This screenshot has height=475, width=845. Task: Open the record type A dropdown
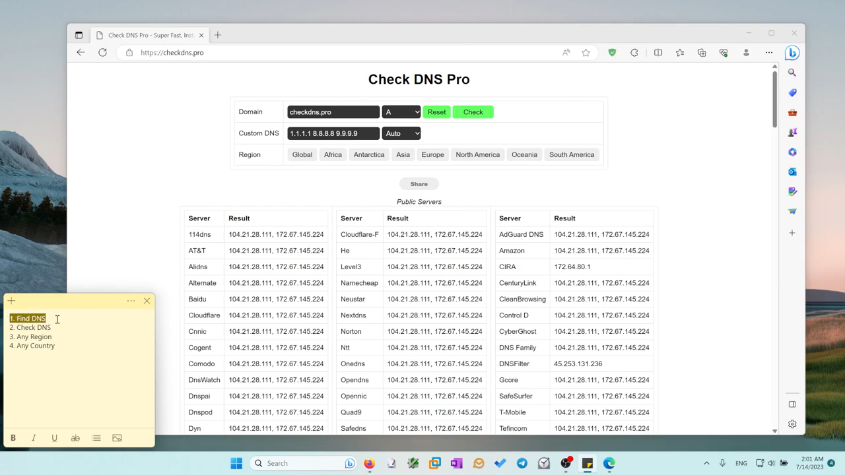[401, 112]
